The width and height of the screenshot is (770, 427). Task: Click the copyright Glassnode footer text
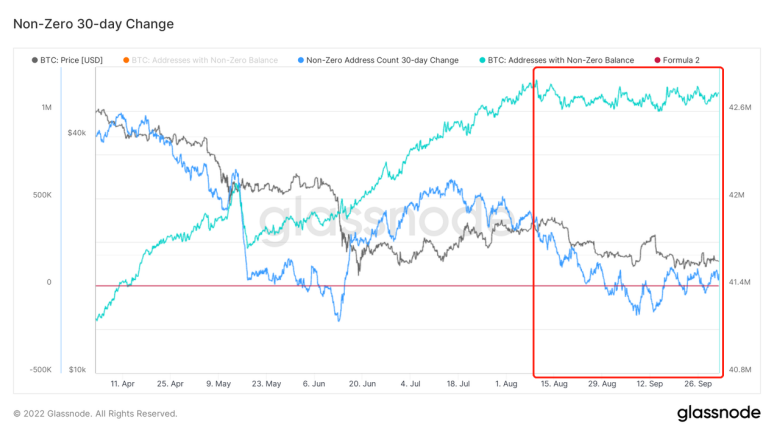pyautogui.click(x=95, y=413)
